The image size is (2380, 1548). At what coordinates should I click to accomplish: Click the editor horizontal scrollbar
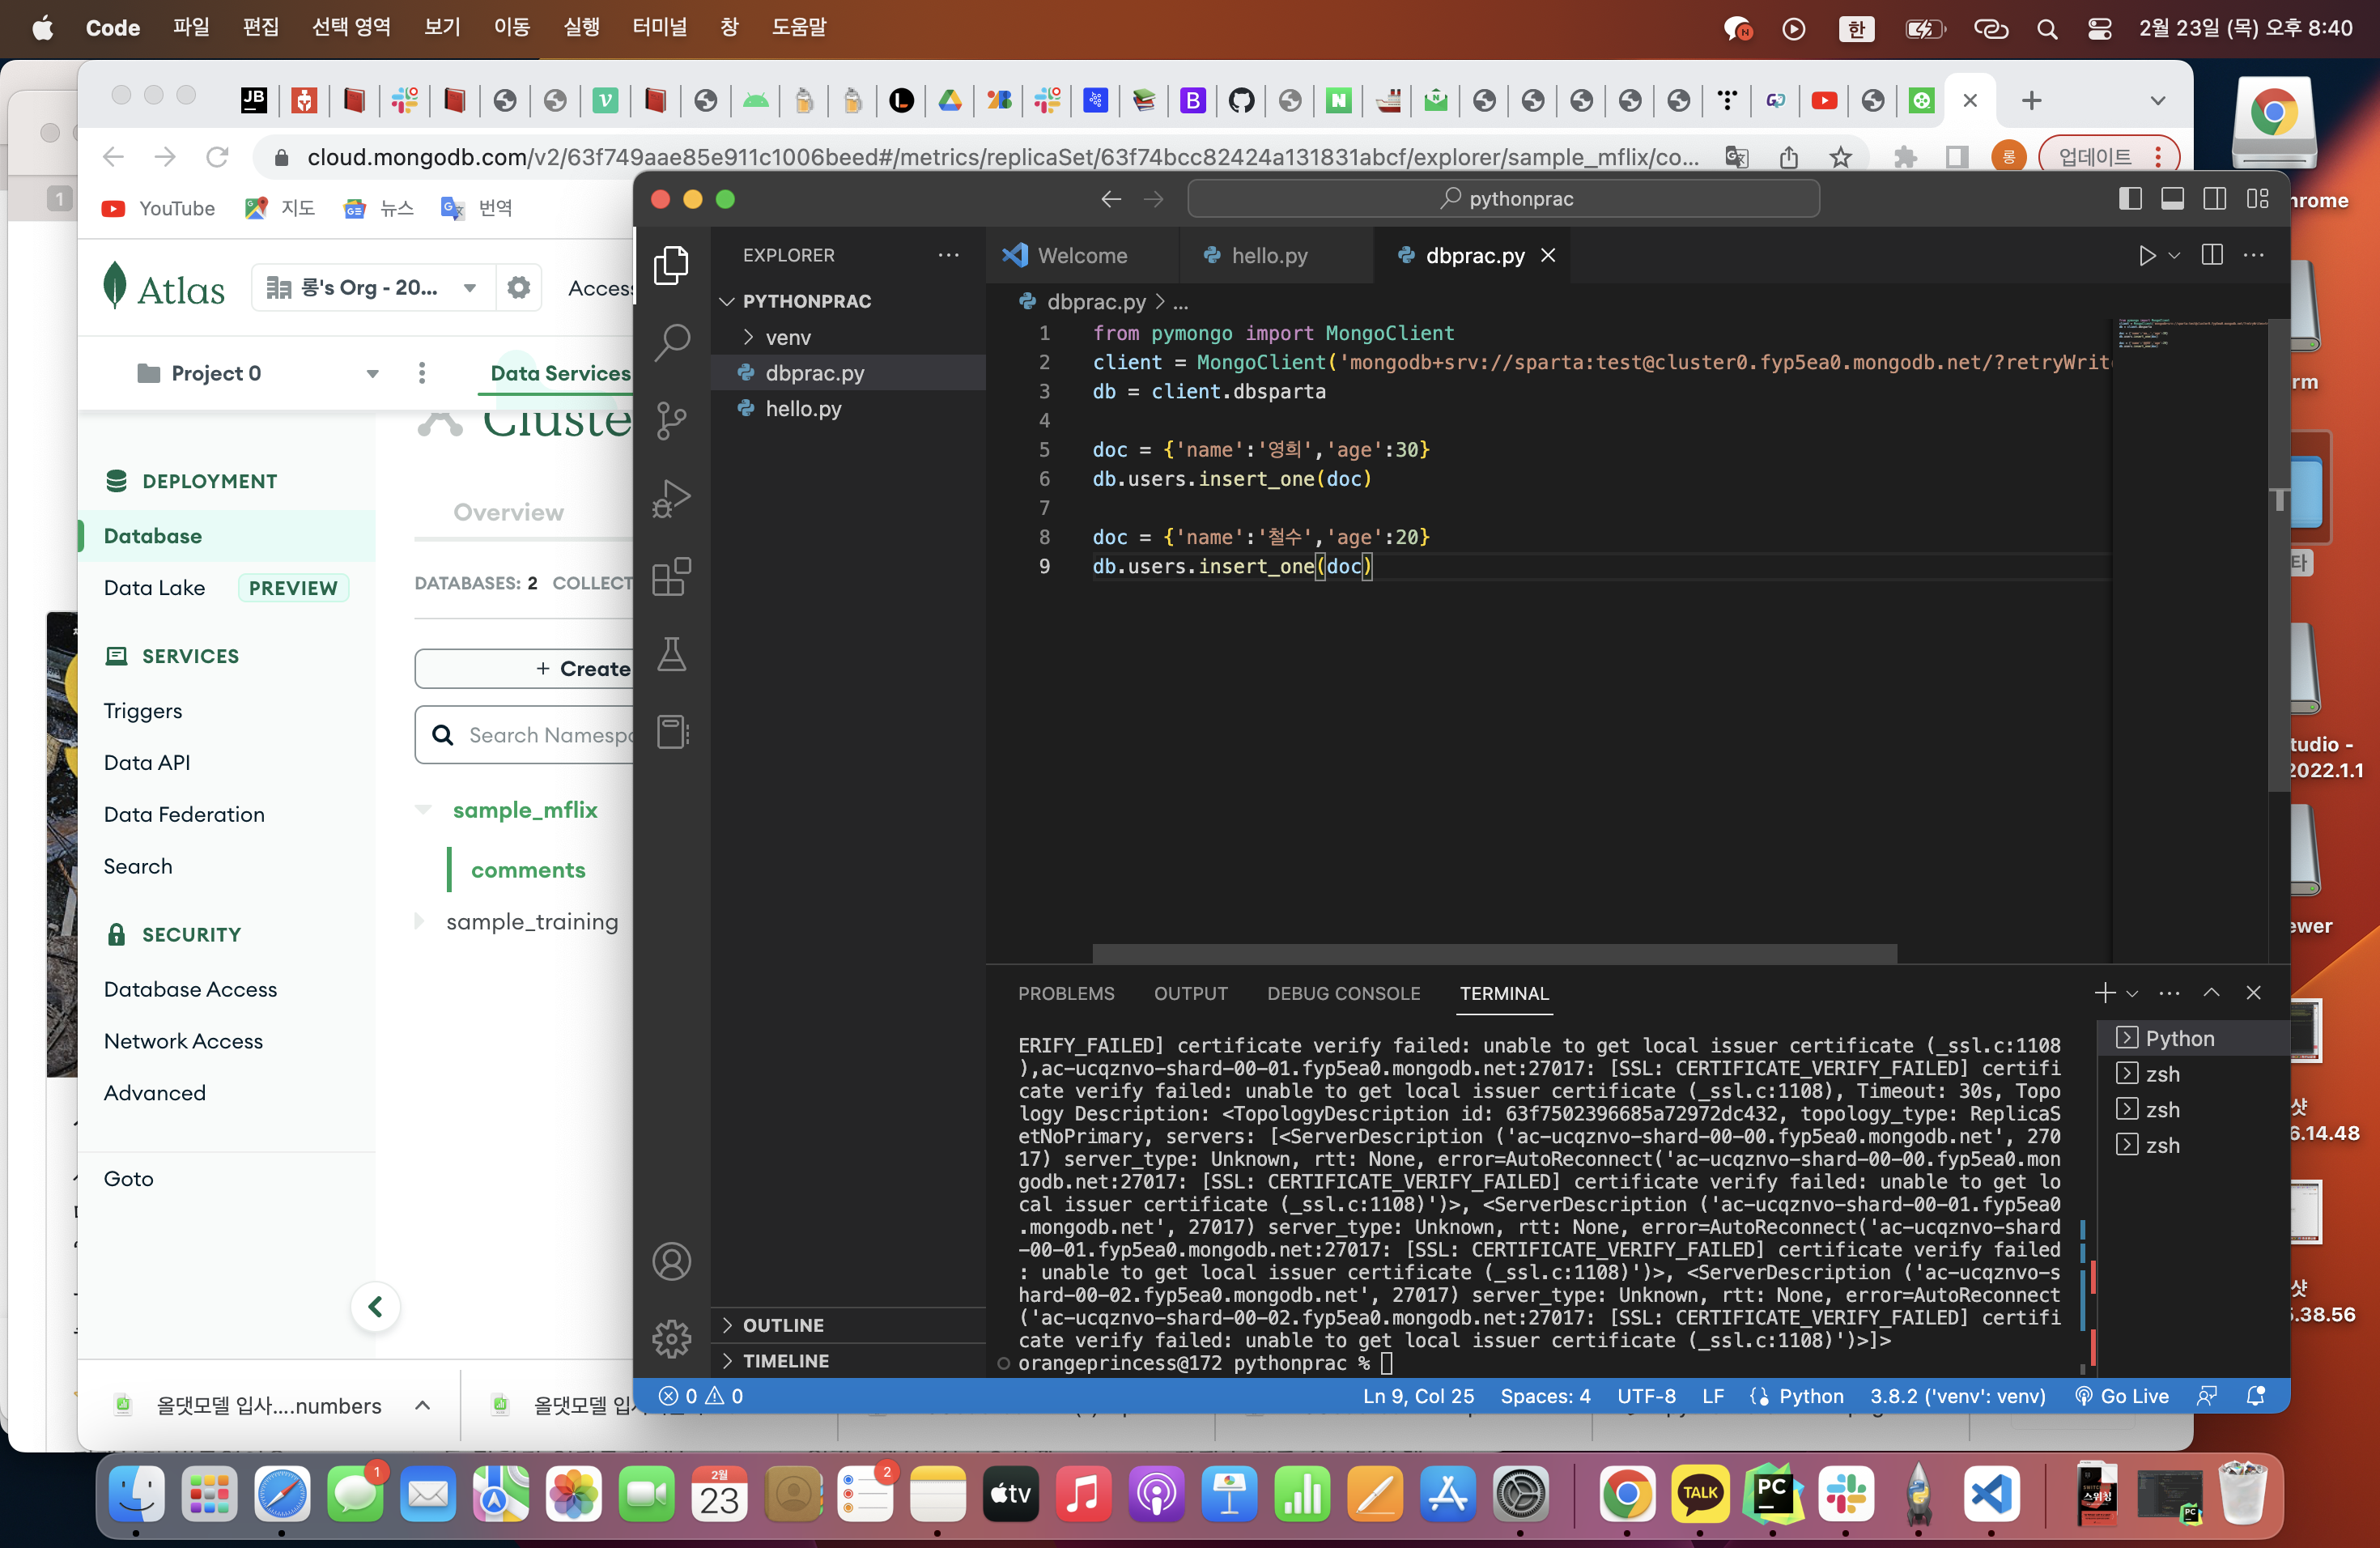click(1494, 953)
